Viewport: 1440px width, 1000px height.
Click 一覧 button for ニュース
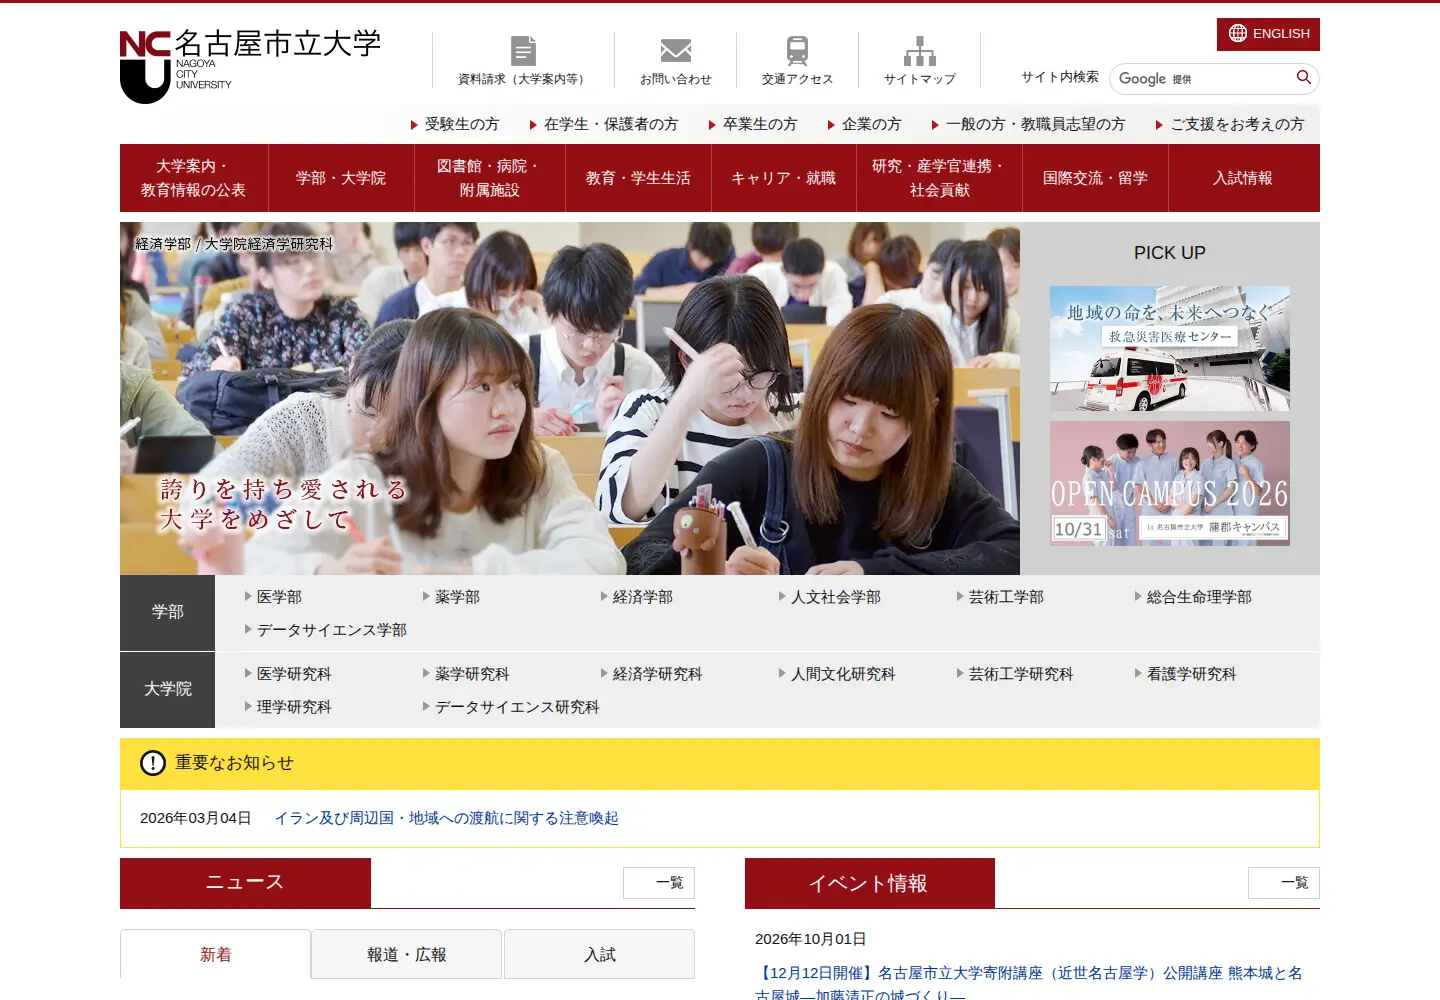pyautogui.click(x=659, y=883)
